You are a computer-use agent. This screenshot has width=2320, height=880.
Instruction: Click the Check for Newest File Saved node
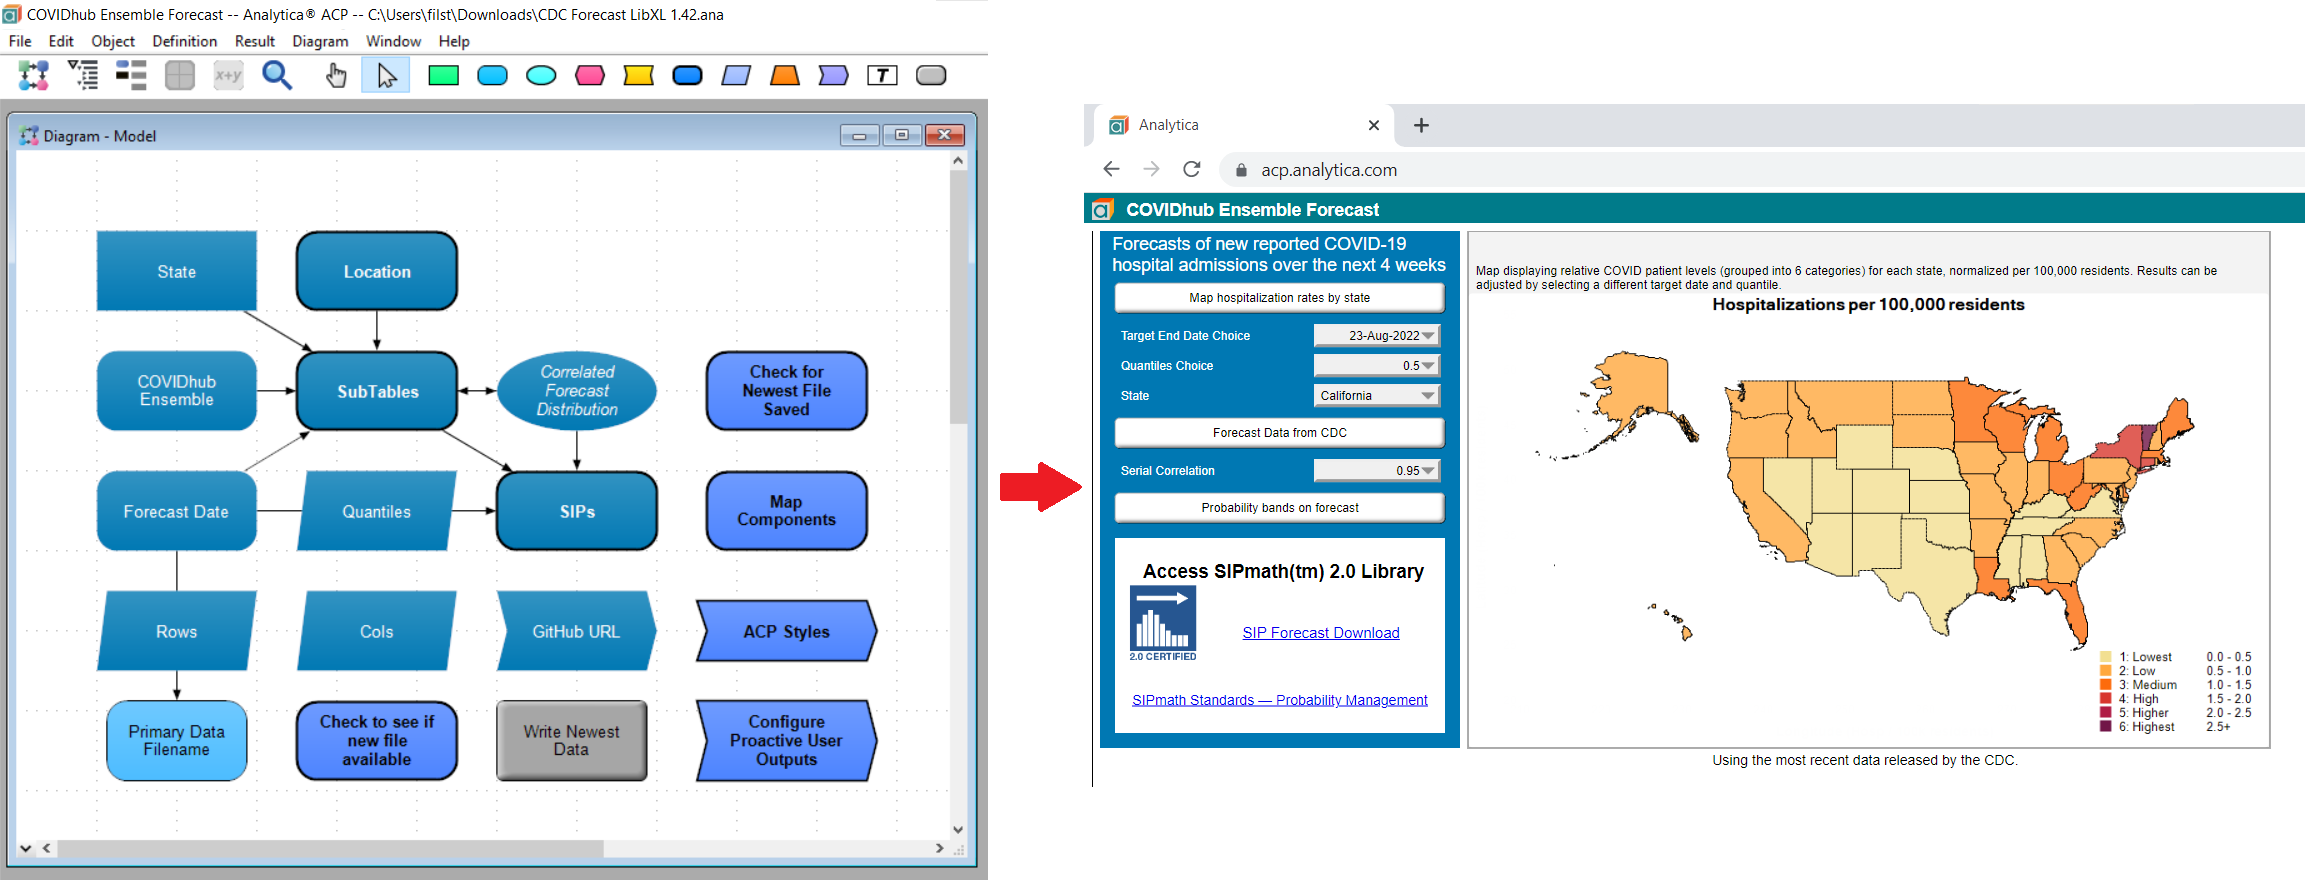click(786, 391)
